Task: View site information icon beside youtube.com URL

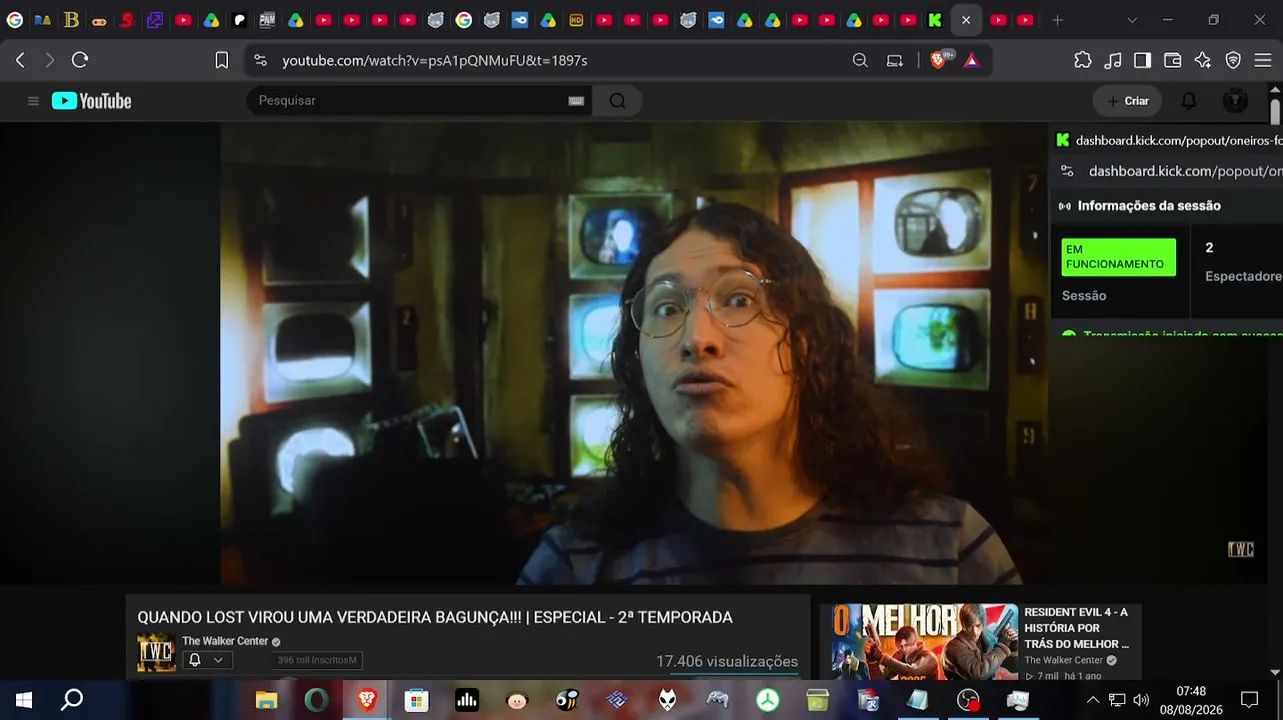Action: 261,60
